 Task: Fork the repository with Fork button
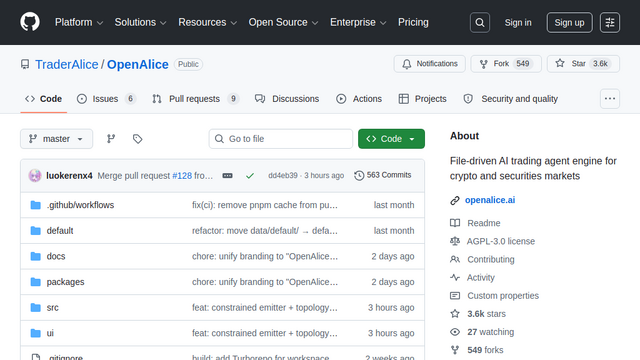tap(506, 64)
